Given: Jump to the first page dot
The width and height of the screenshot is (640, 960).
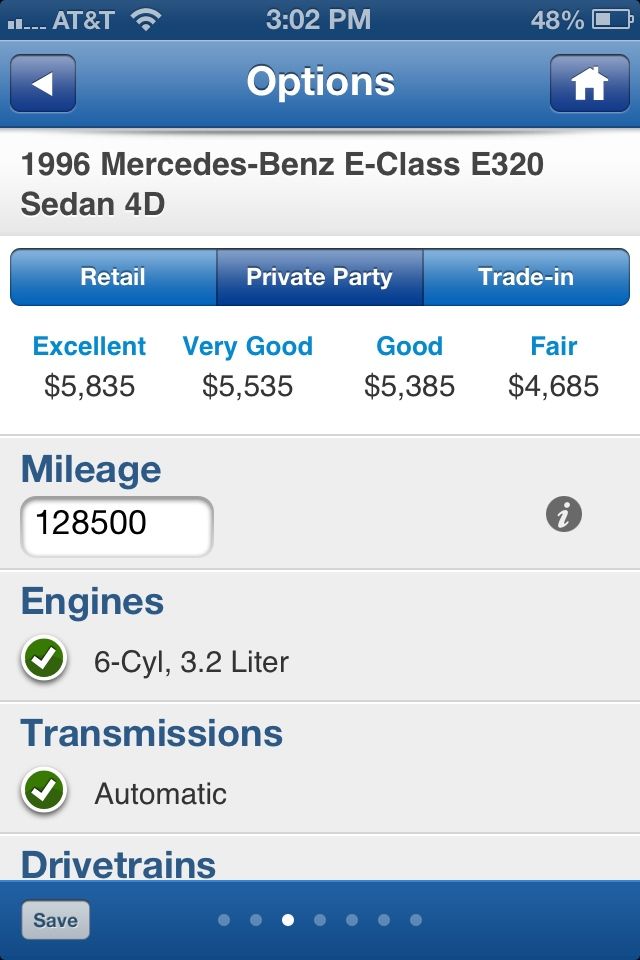Looking at the screenshot, I should (224, 920).
